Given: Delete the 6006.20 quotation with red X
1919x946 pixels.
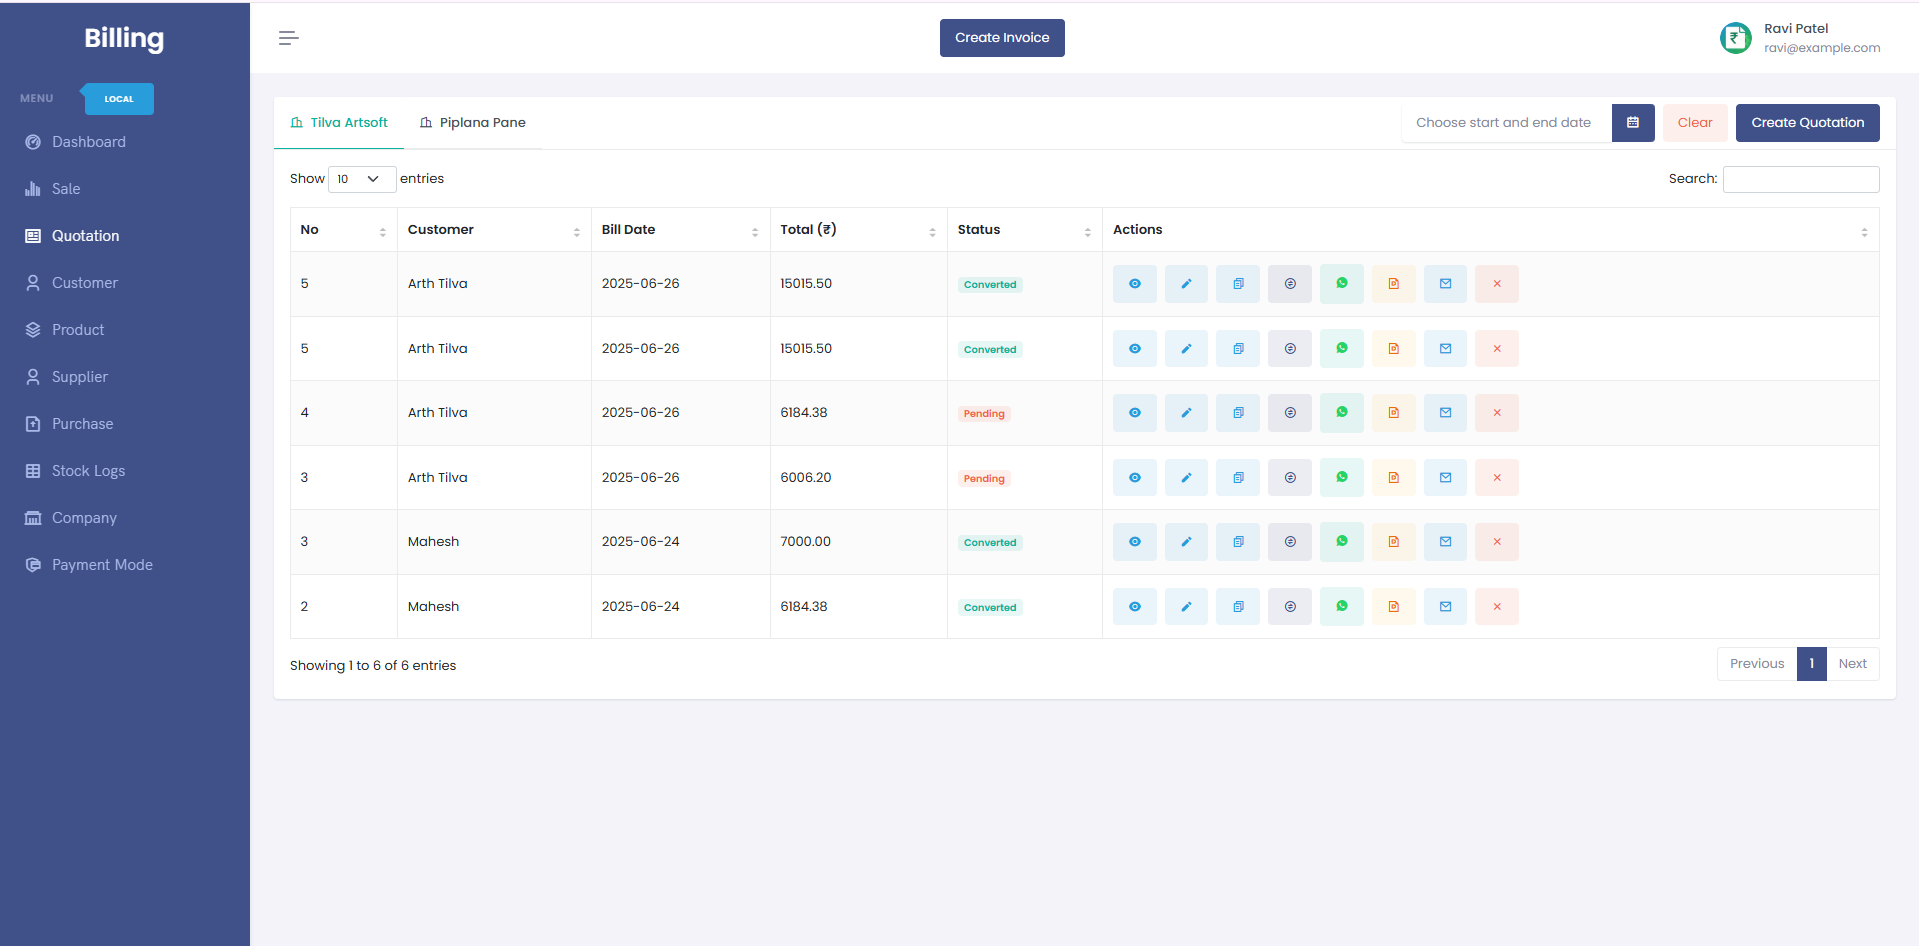Looking at the screenshot, I should coord(1497,478).
